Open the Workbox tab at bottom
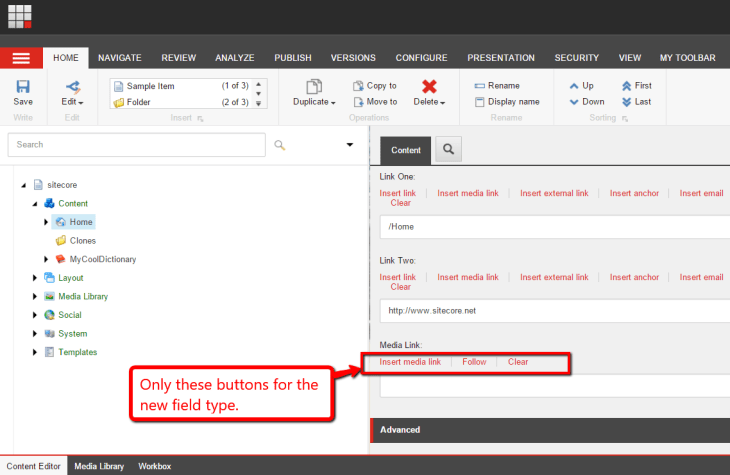The width and height of the screenshot is (730, 475). (x=154, y=466)
